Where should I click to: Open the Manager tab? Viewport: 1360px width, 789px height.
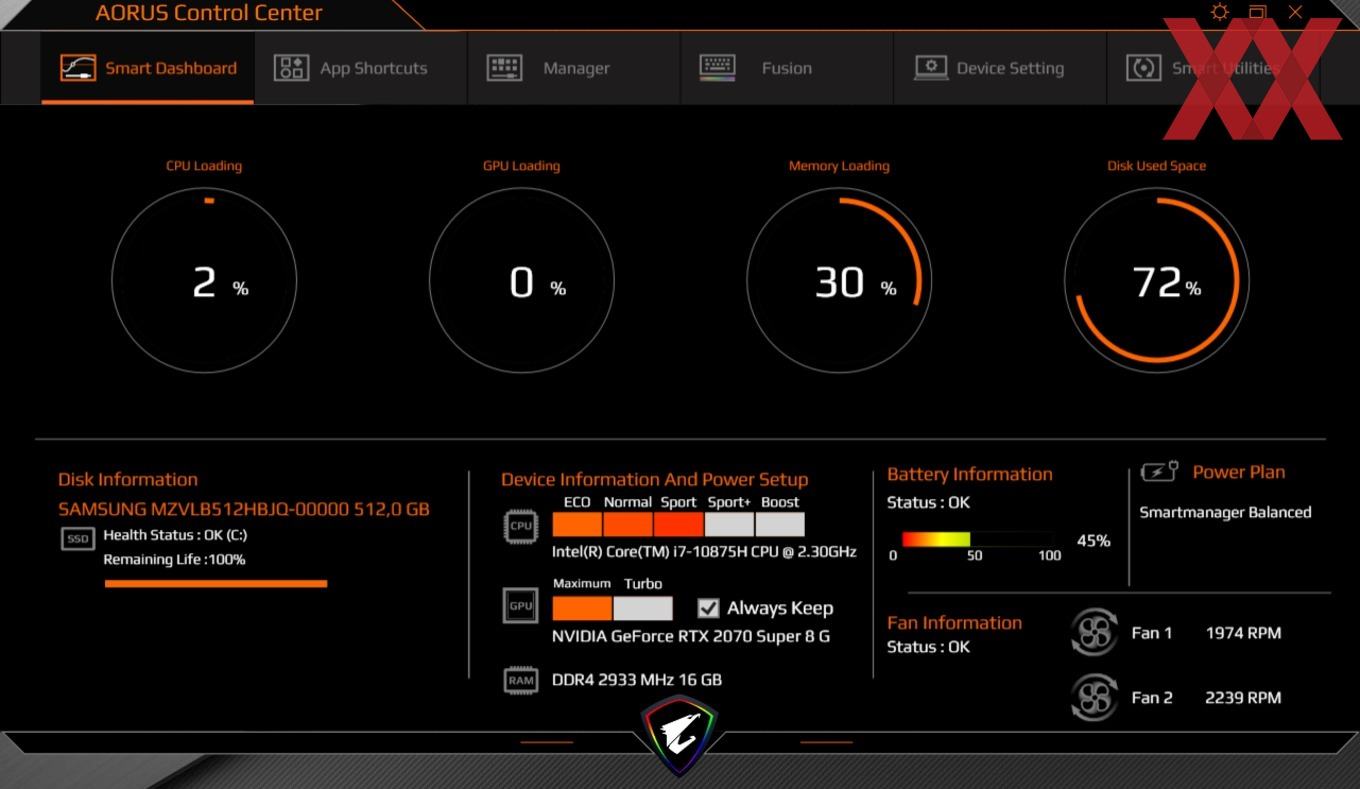coord(574,68)
